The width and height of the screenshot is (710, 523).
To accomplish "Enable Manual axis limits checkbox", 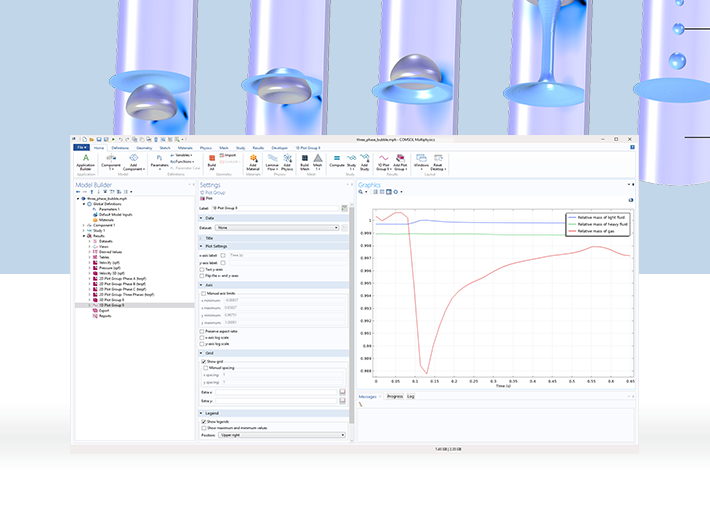I will [x=204, y=293].
